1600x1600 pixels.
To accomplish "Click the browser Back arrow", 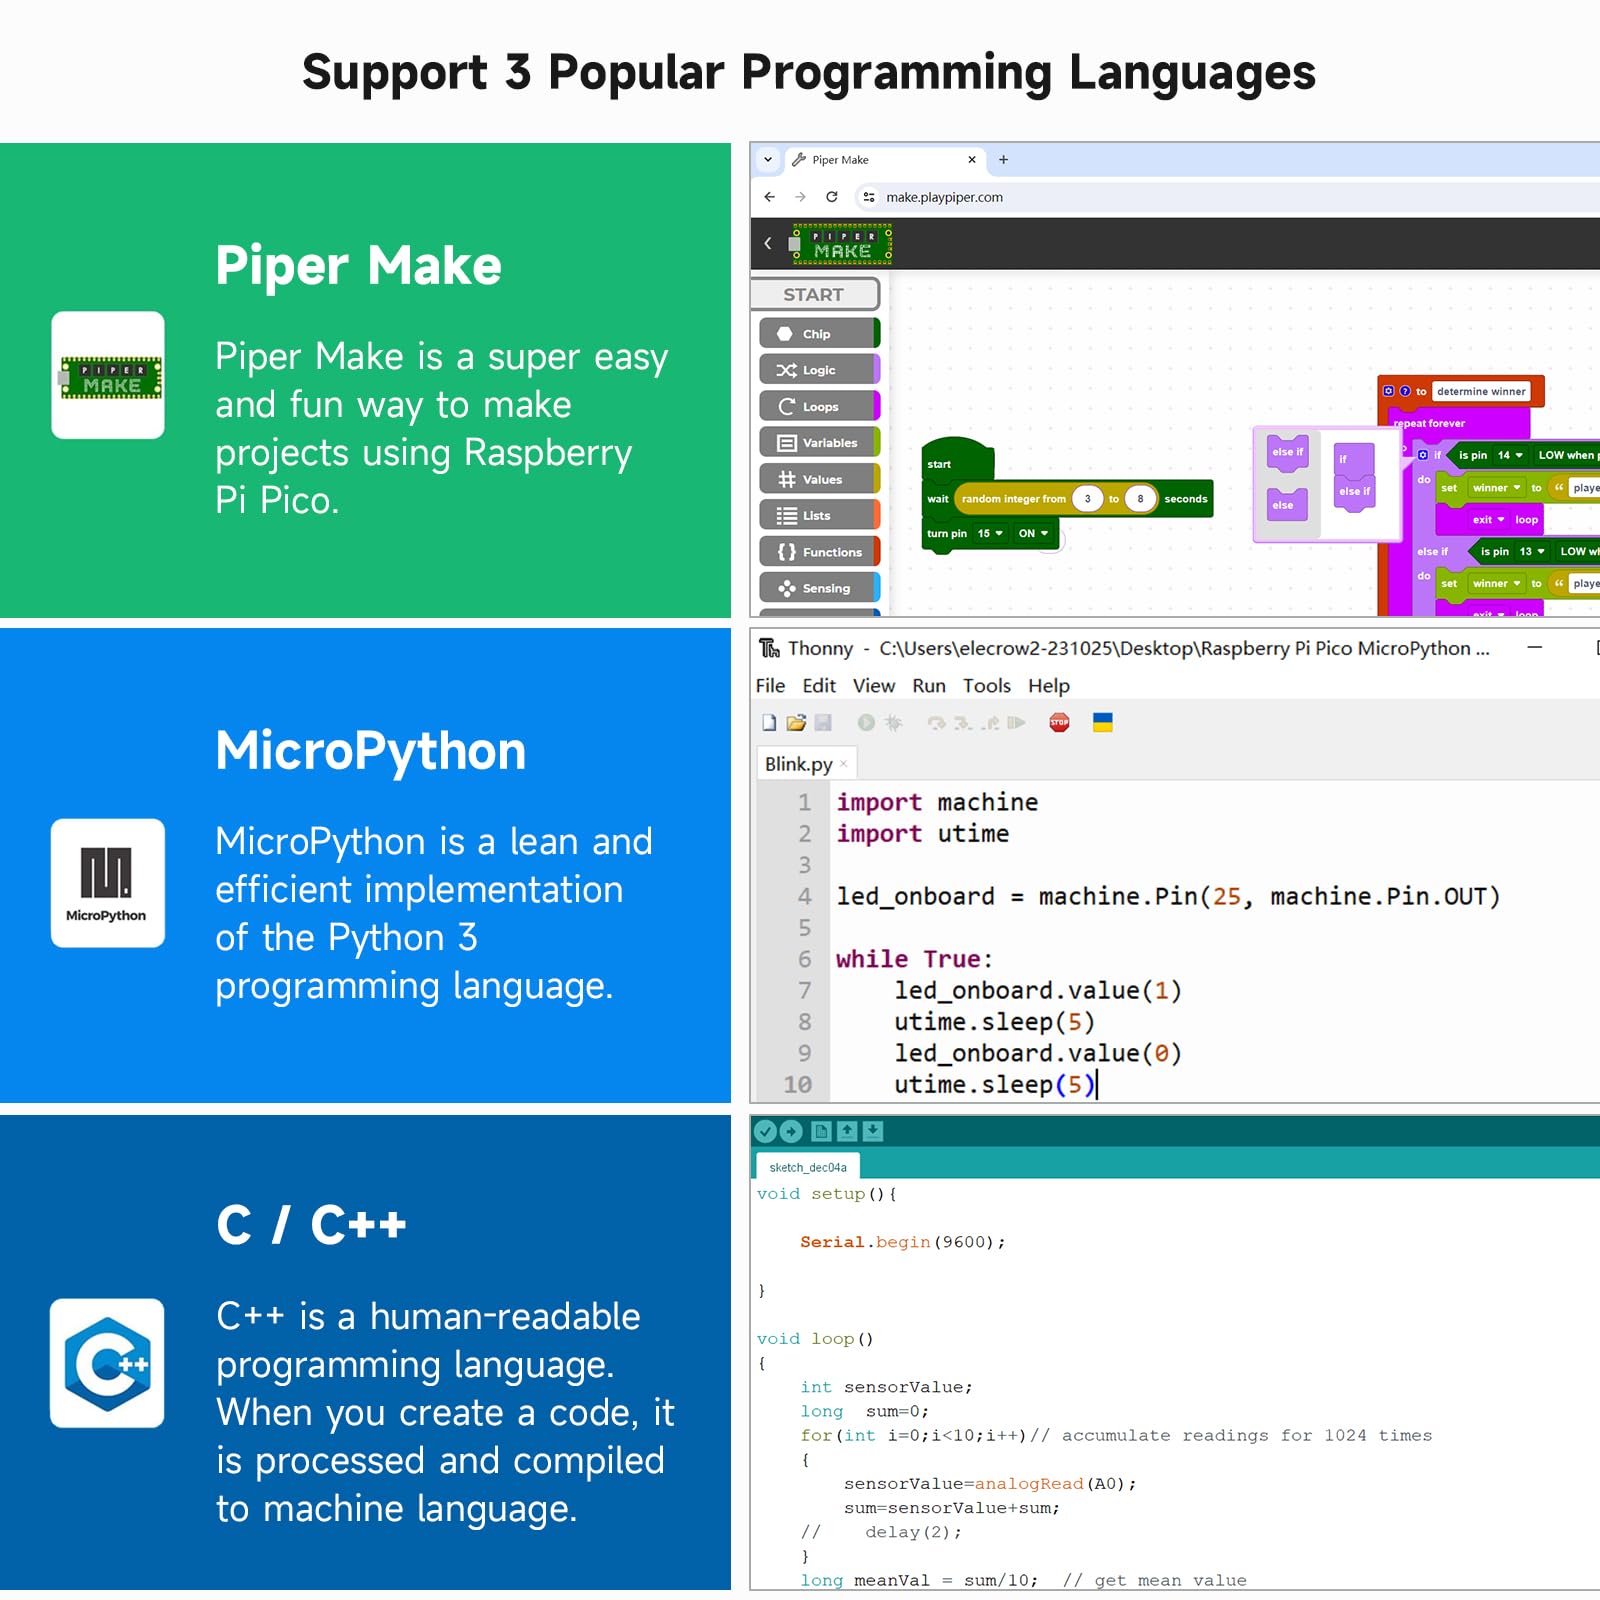I will [769, 197].
